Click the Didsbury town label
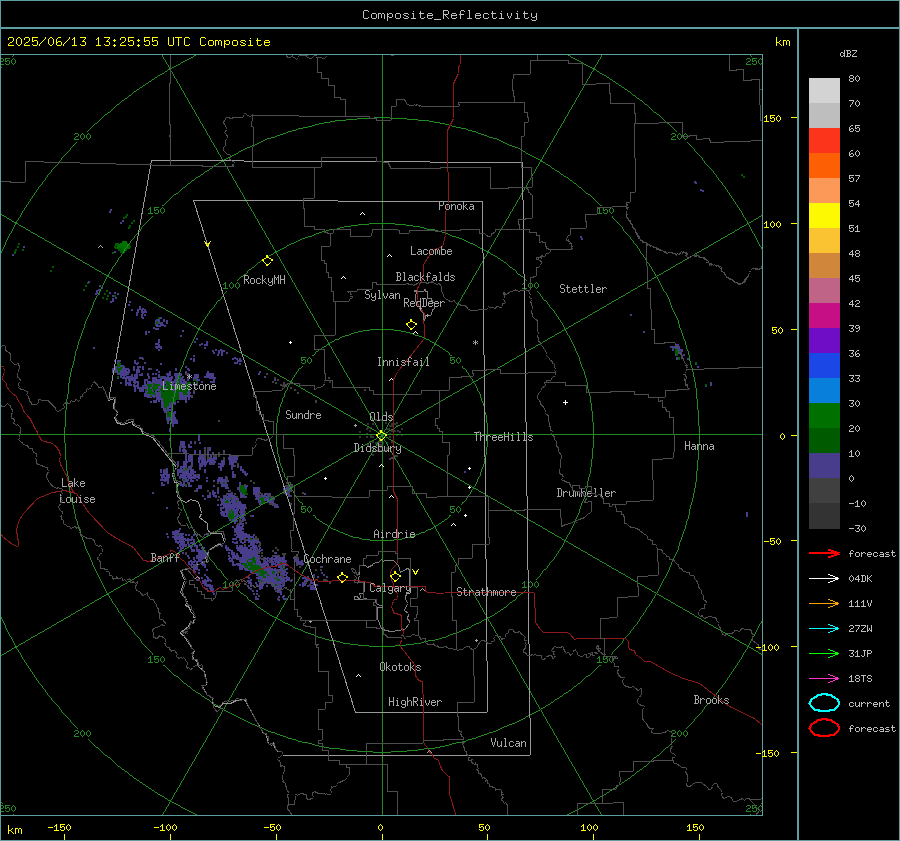This screenshot has height=841, width=900. (x=377, y=448)
